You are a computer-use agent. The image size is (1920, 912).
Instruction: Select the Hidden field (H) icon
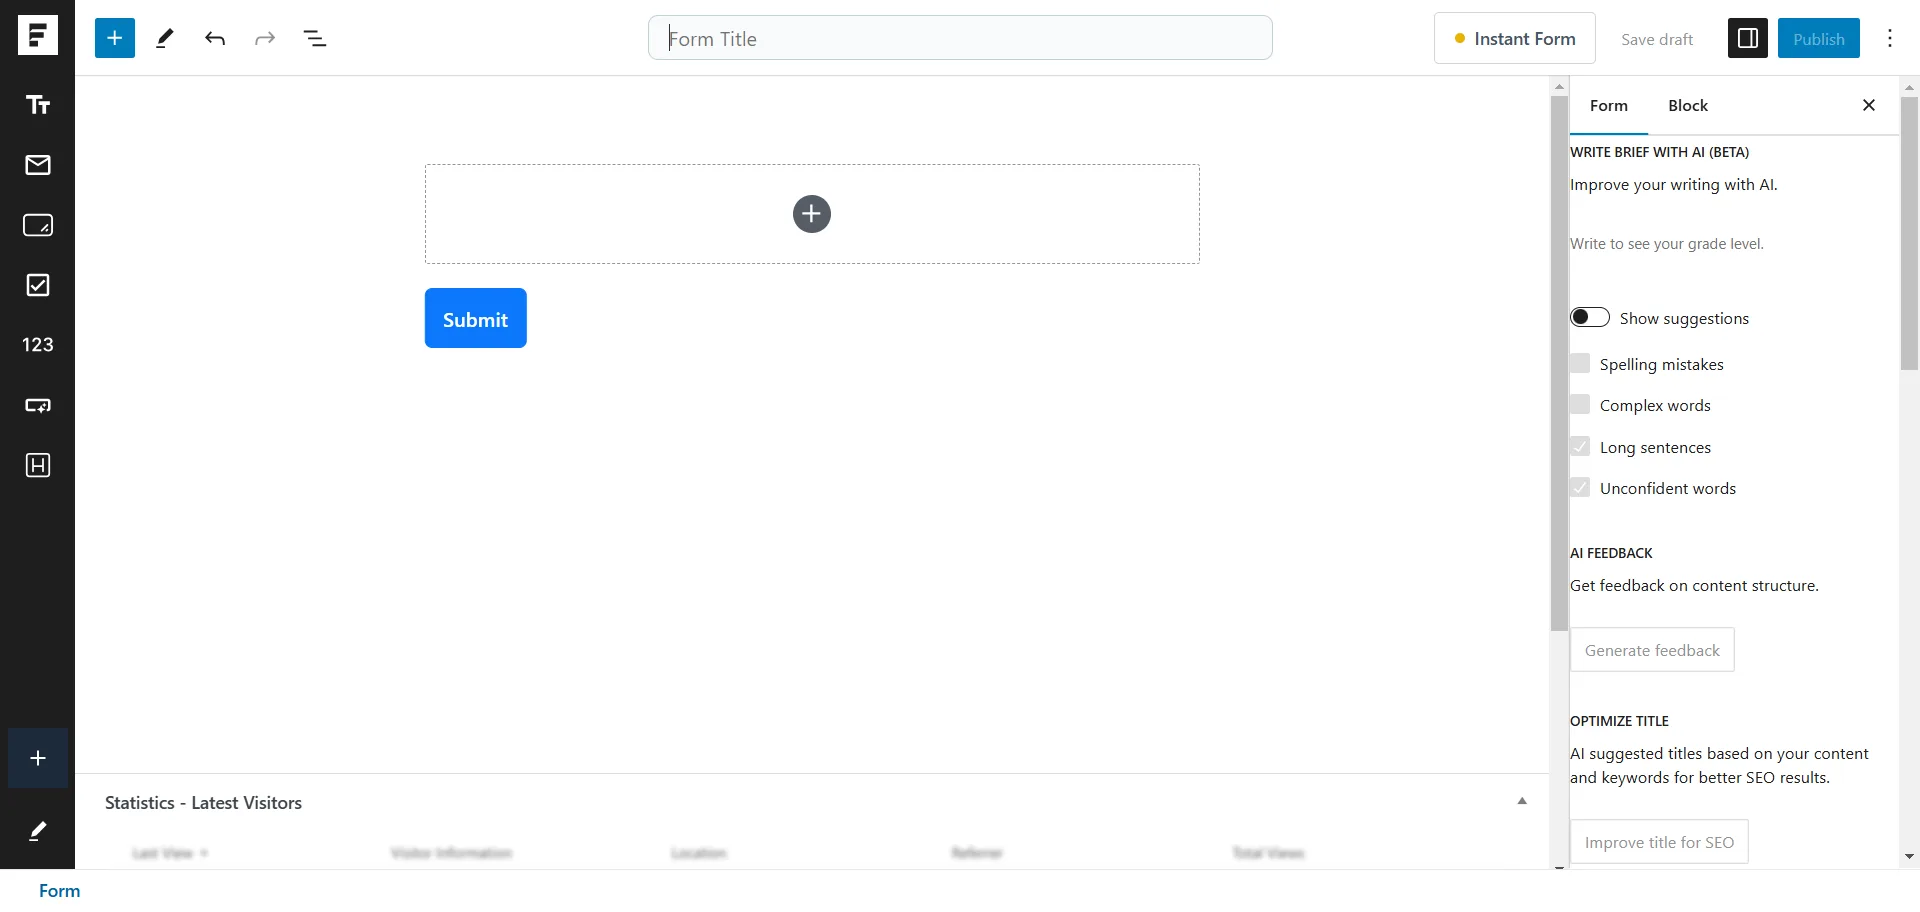coord(37,465)
